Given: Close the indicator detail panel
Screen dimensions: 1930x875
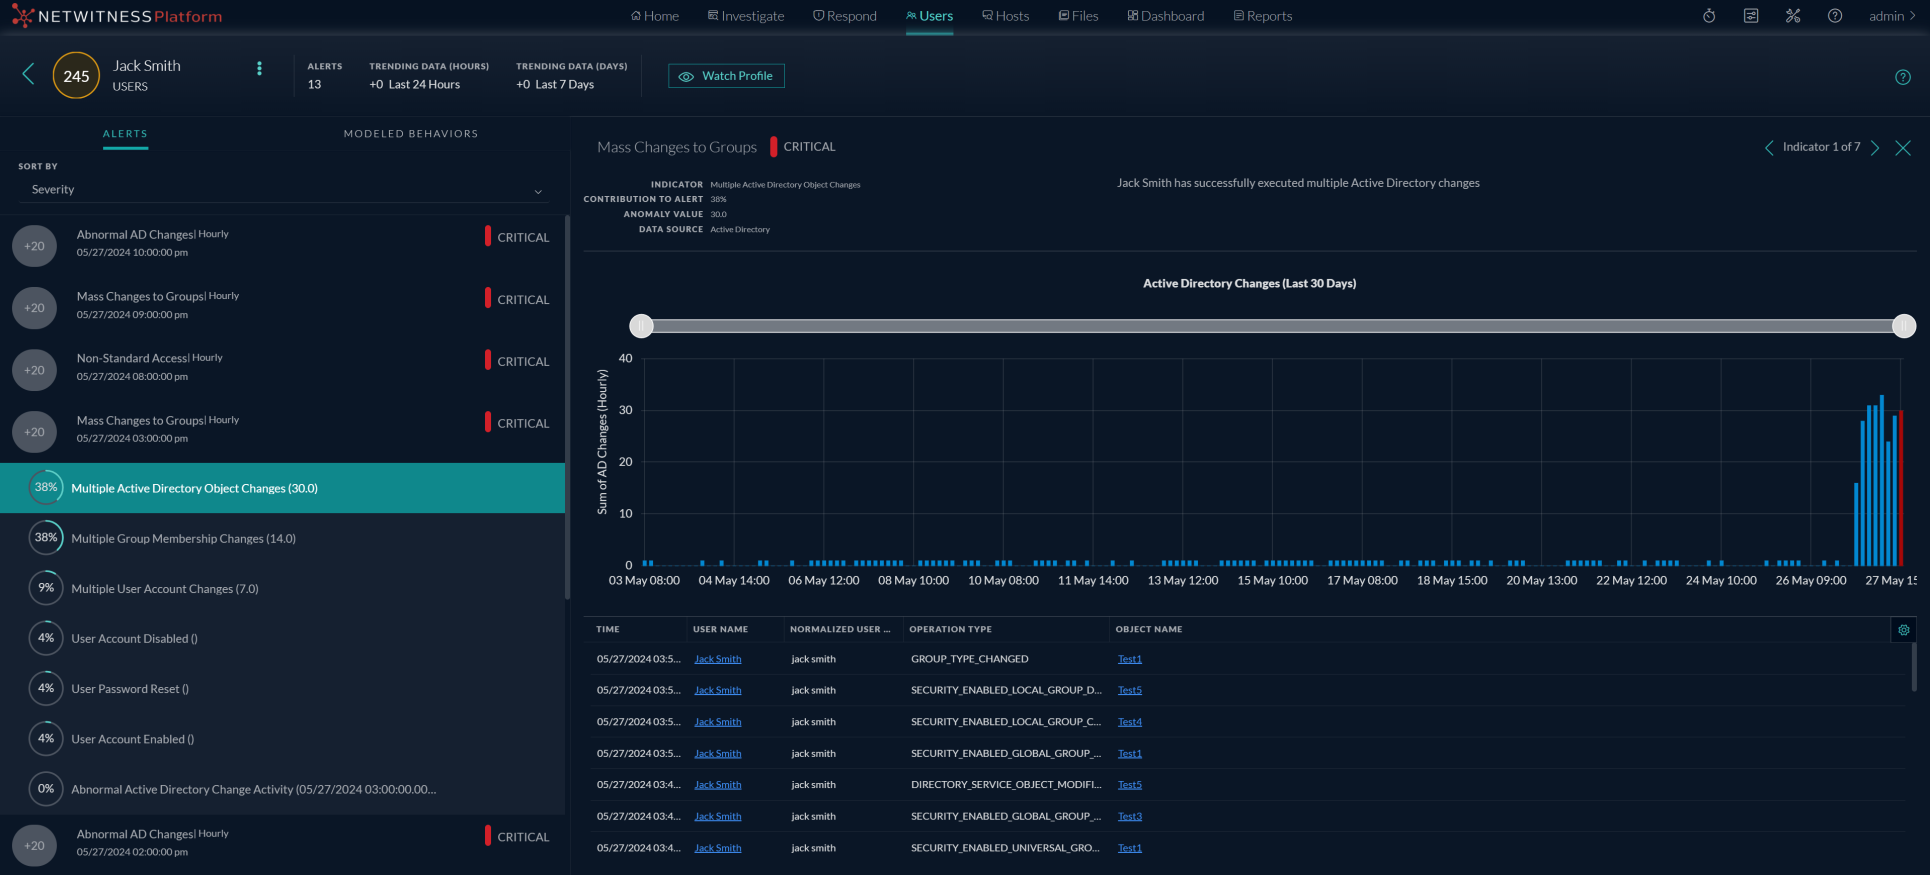Looking at the screenshot, I should pyautogui.click(x=1902, y=148).
